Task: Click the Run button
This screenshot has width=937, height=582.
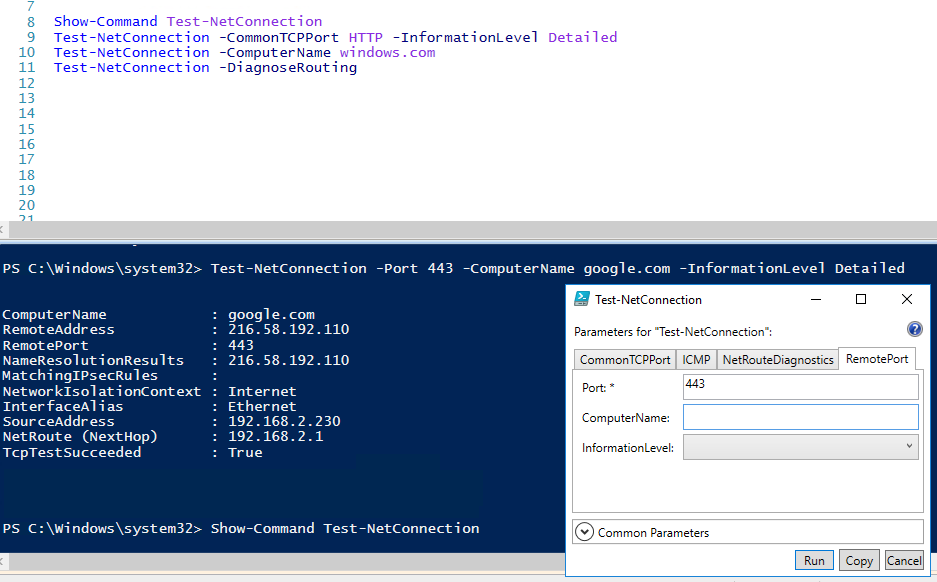Action: point(814,560)
